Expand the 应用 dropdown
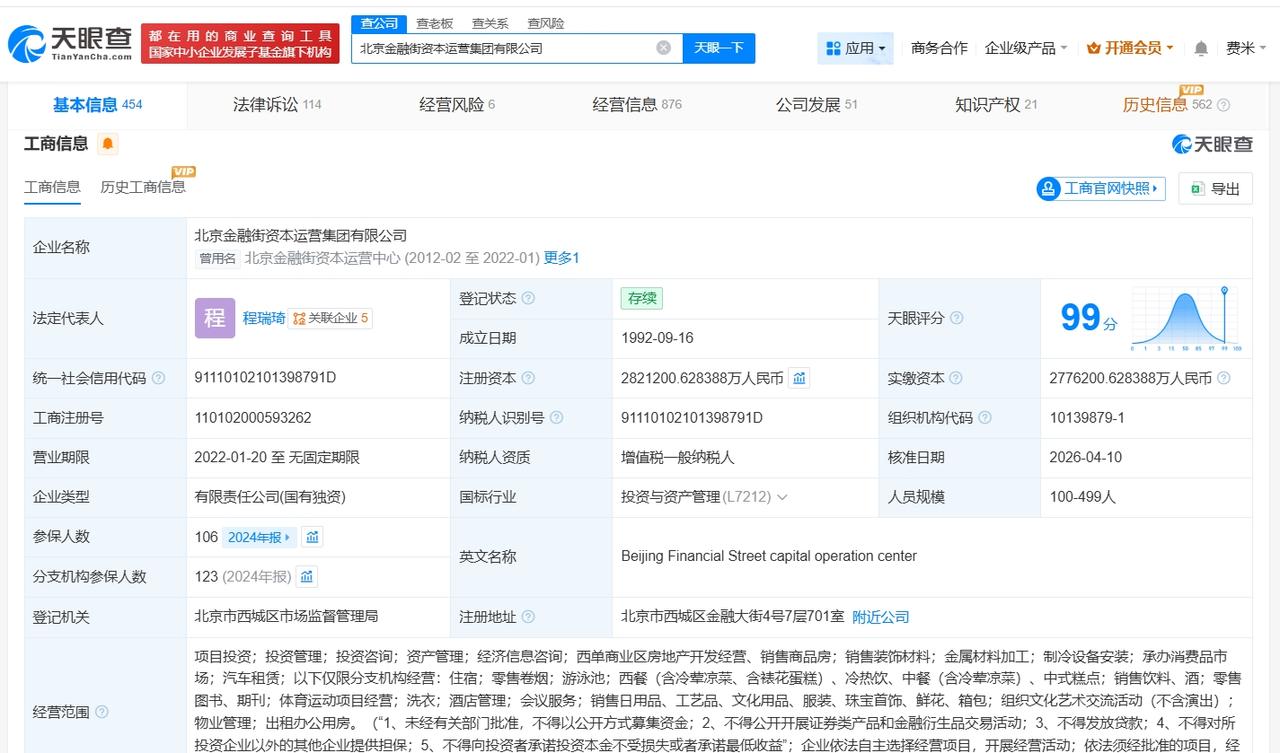Image resolution: width=1280 pixels, height=753 pixels. [855, 47]
